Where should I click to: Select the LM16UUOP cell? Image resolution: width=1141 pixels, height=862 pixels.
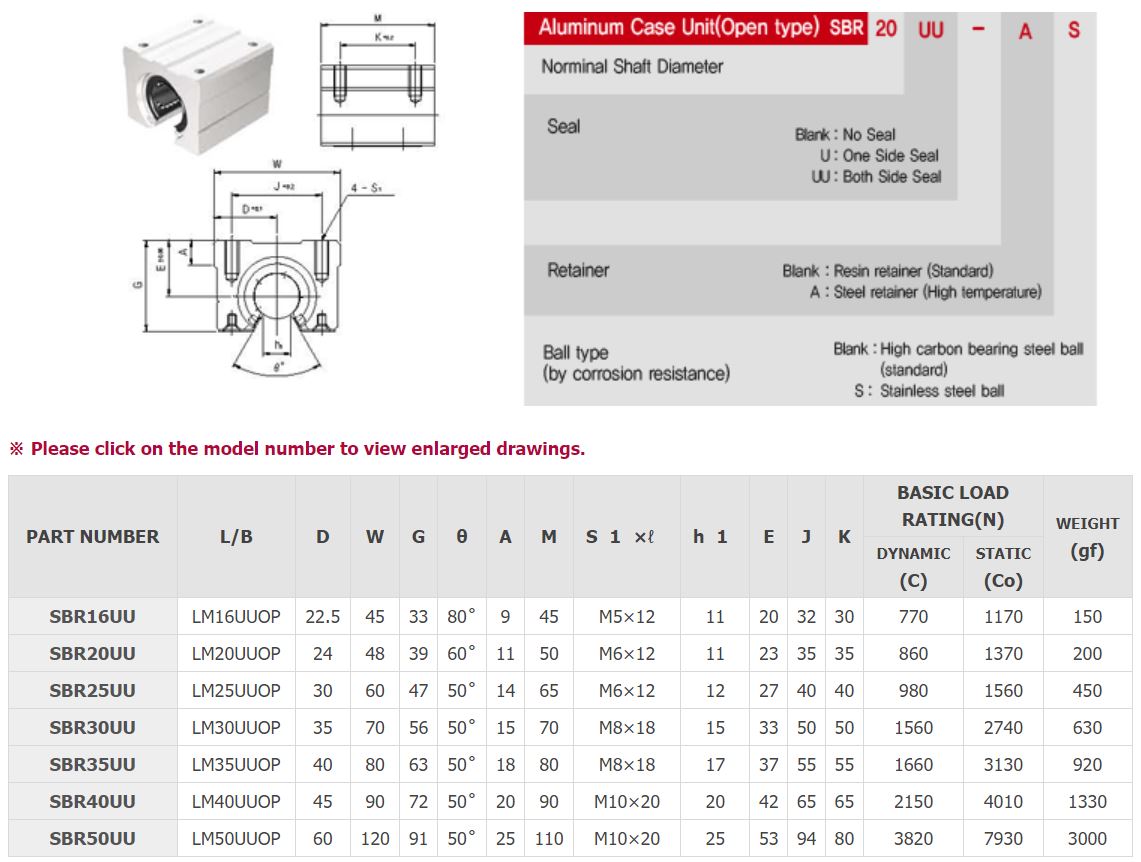[x=236, y=617]
